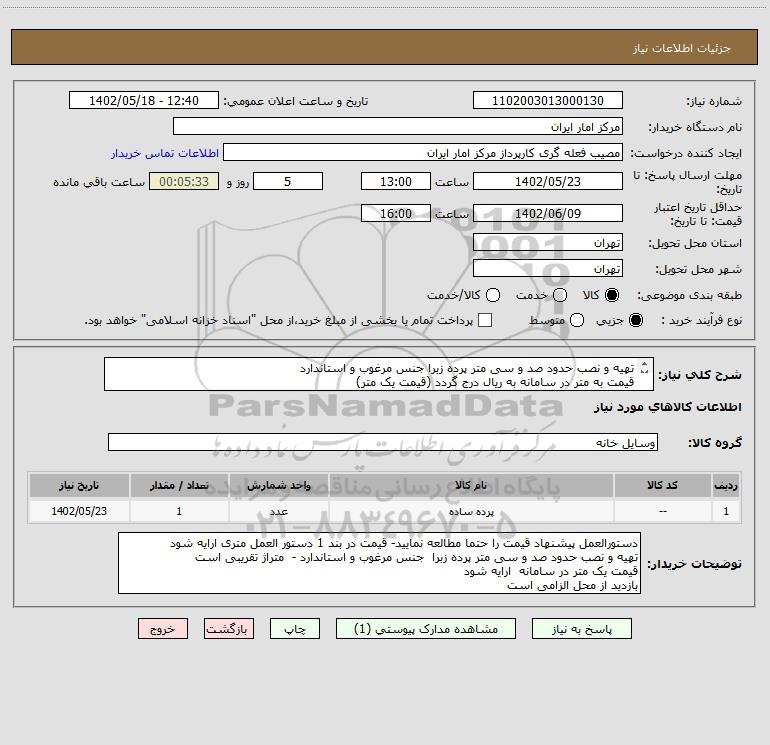Click the response deadline date 1402/05/23 field
Image resolution: width=770 pixels, height=745 pixels.
point(548,182)
